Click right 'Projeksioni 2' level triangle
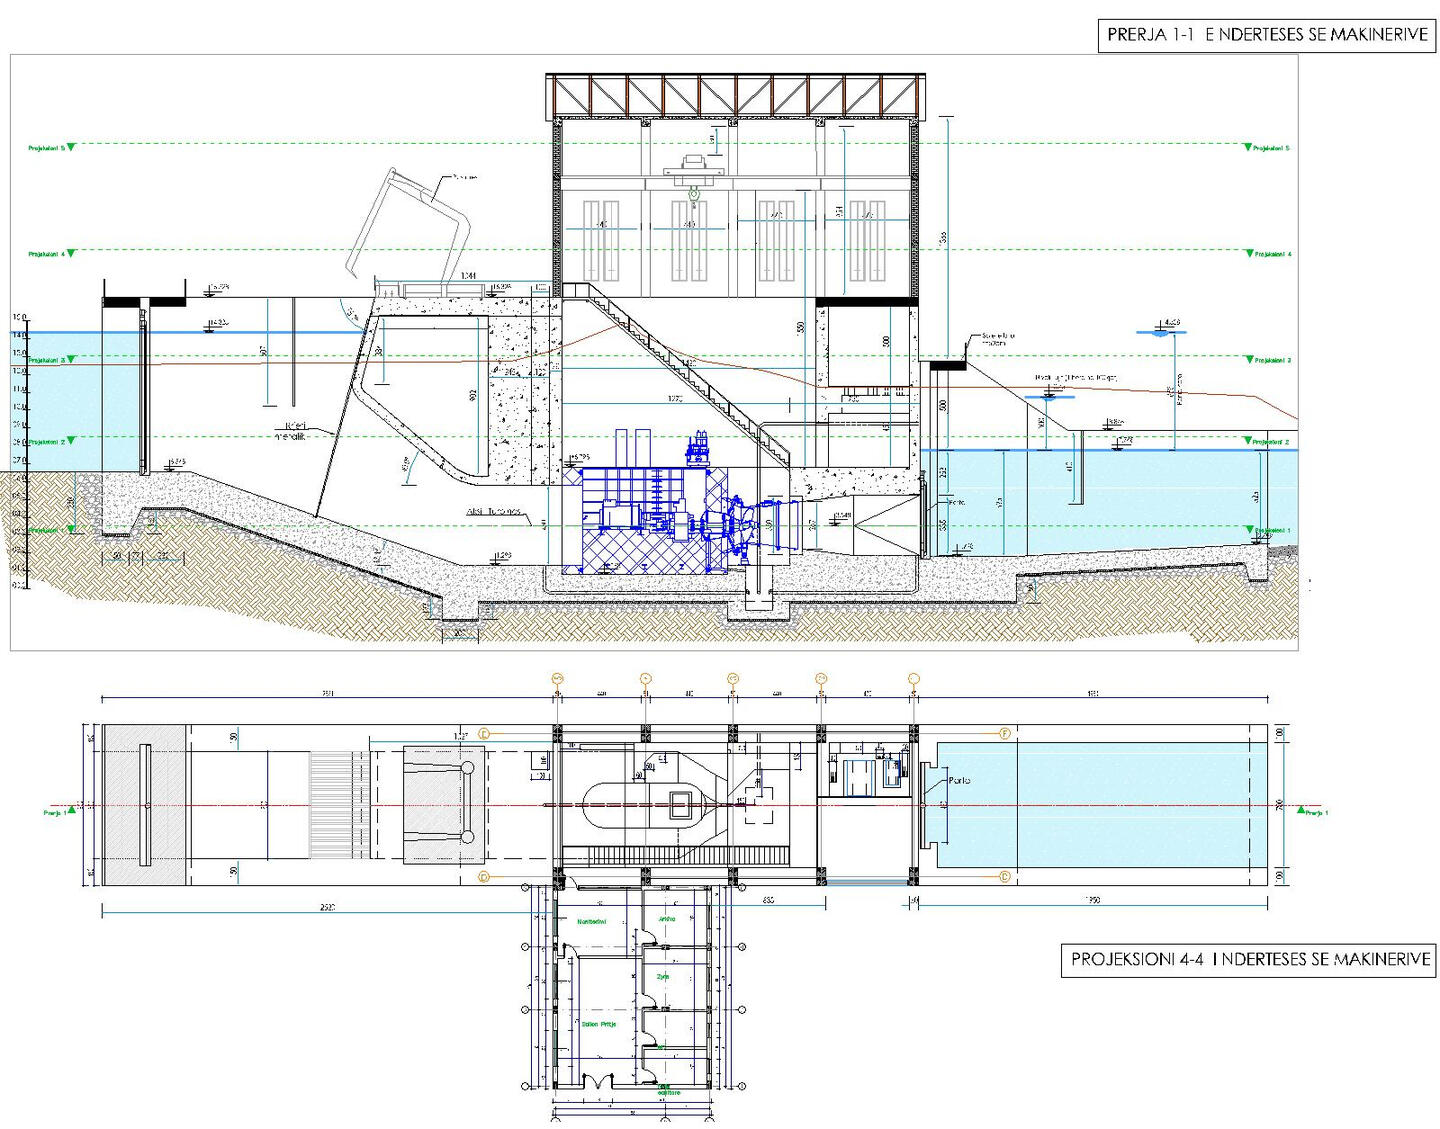 1248,441
